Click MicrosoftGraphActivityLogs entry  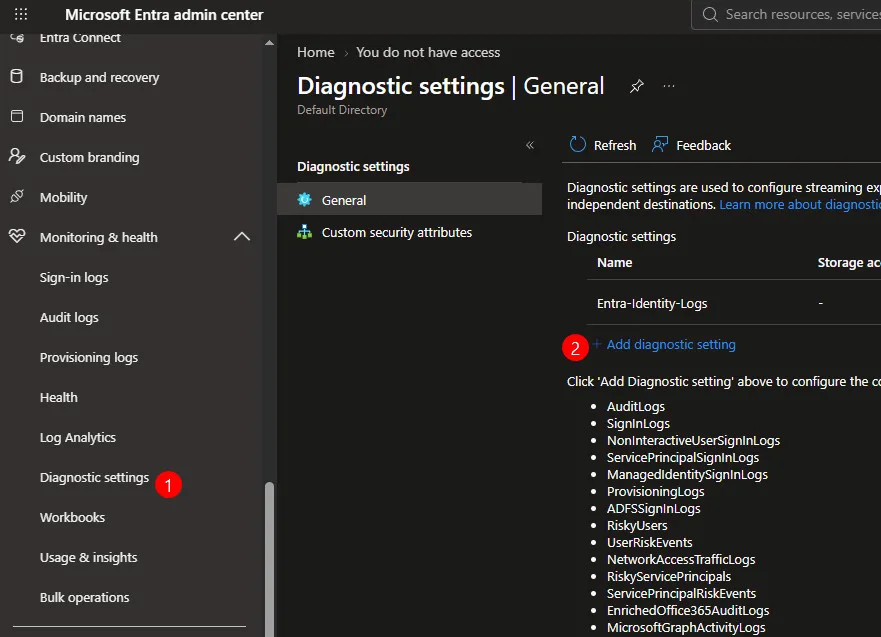pyautogui.click(x=686, y=627)
